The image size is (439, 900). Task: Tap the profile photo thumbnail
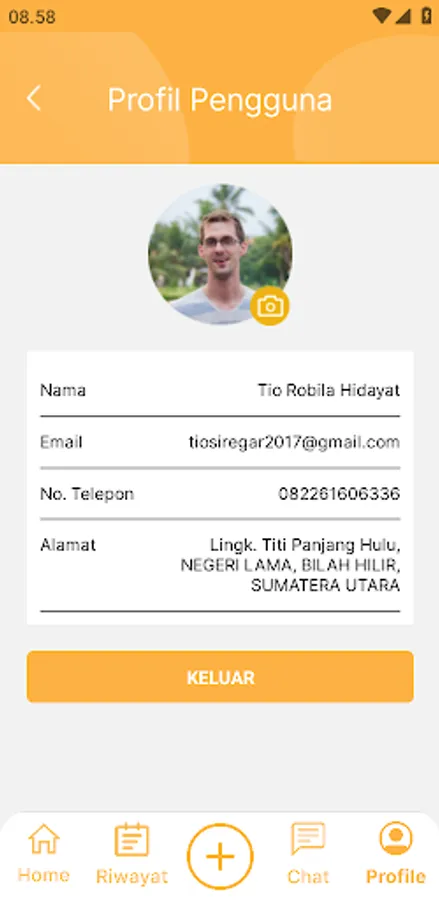coord(220,254)
